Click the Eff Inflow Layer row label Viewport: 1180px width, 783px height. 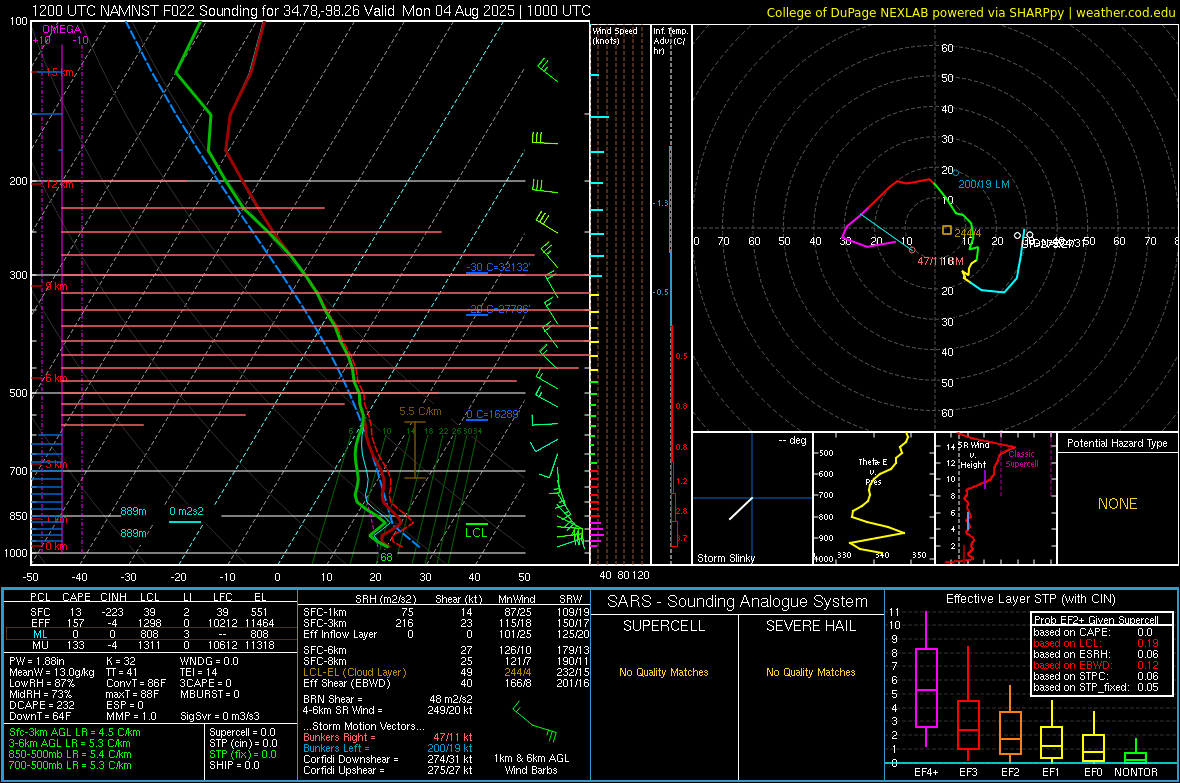pos(339,634)
